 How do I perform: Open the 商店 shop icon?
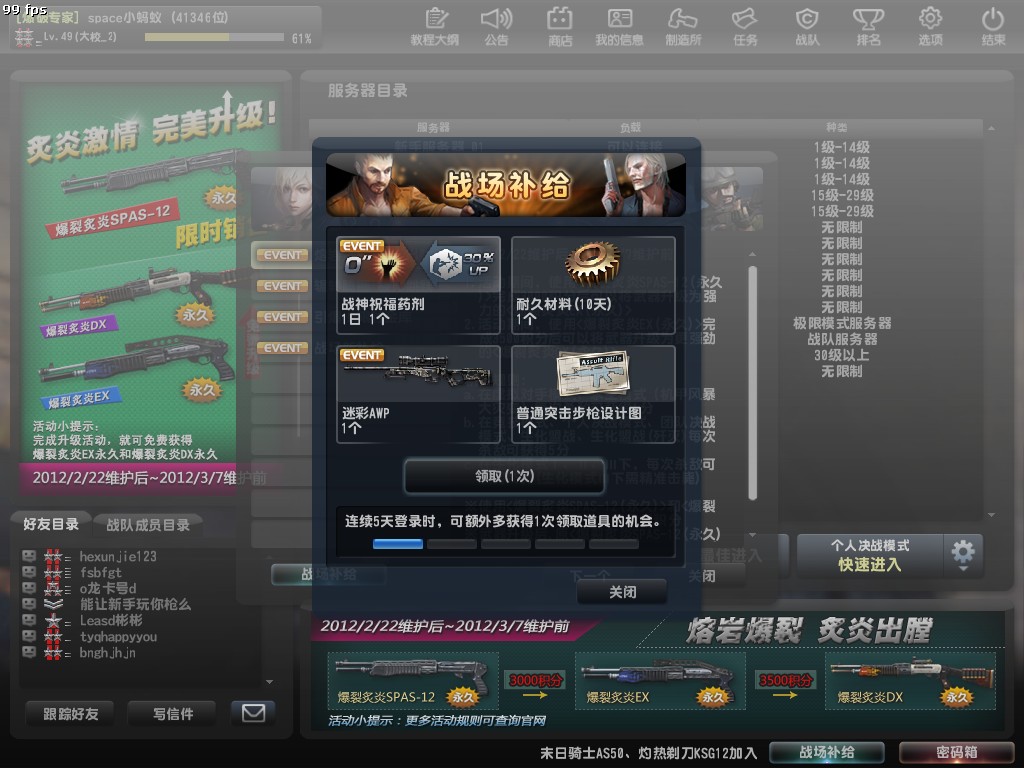point(560,27)
